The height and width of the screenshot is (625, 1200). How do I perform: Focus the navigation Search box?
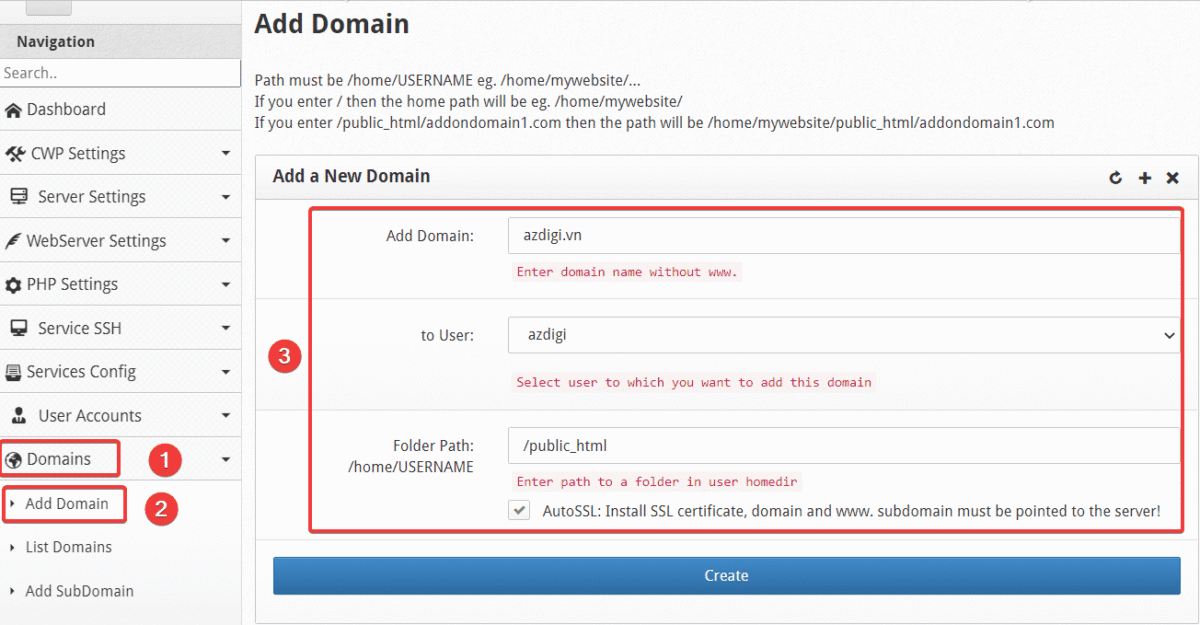click(120, 73)
